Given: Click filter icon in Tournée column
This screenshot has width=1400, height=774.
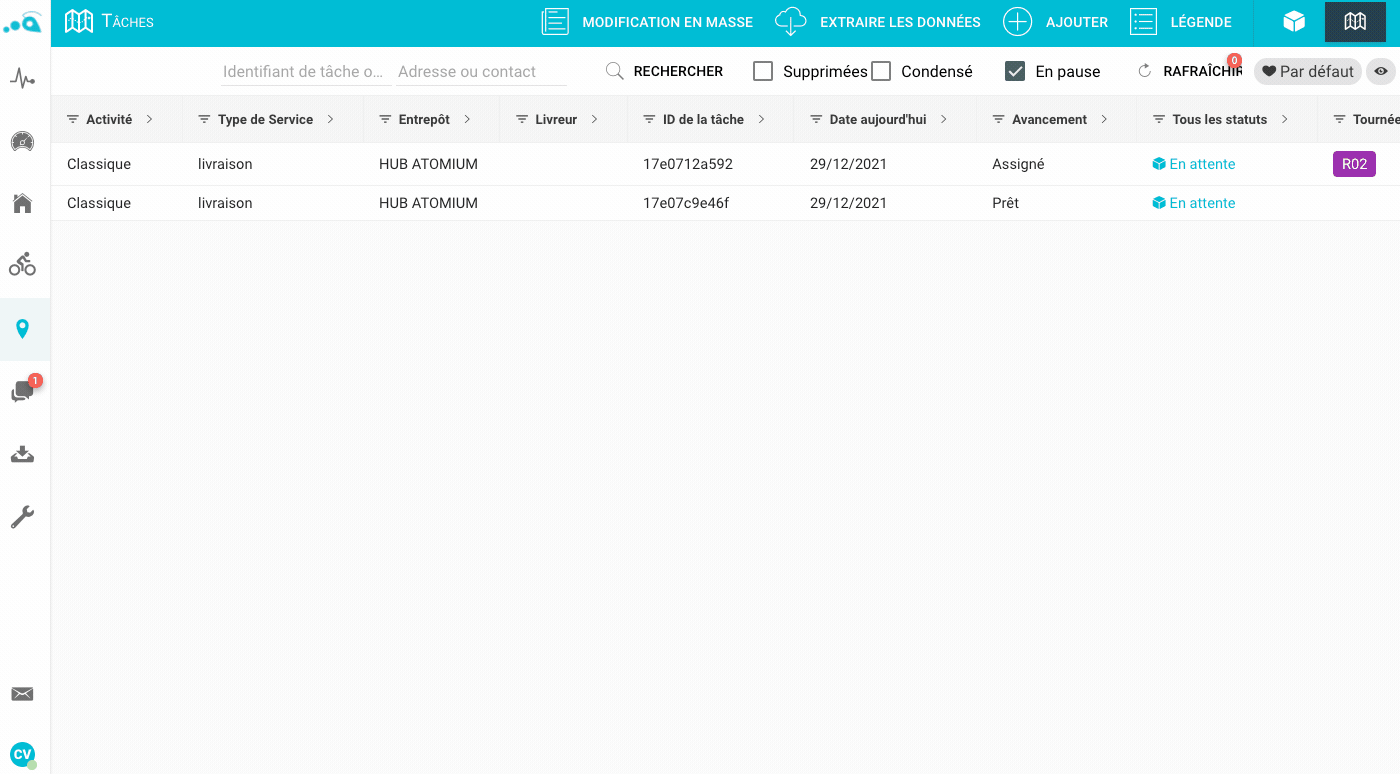Looking at the screenshot, I should click(1339, 119).
